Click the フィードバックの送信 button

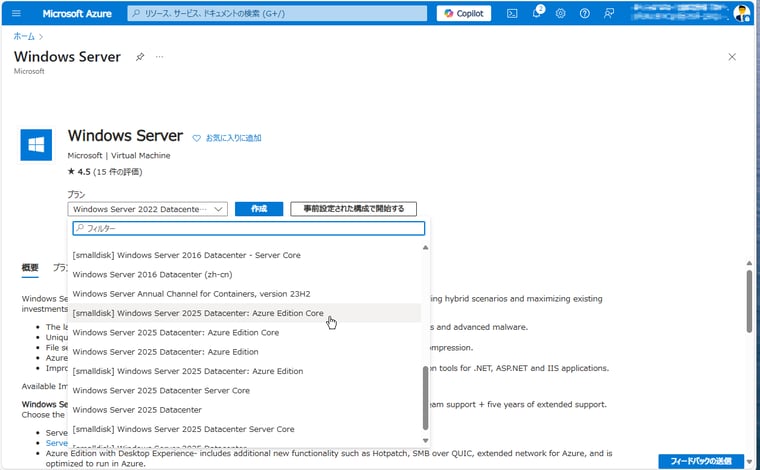point(701,461)
